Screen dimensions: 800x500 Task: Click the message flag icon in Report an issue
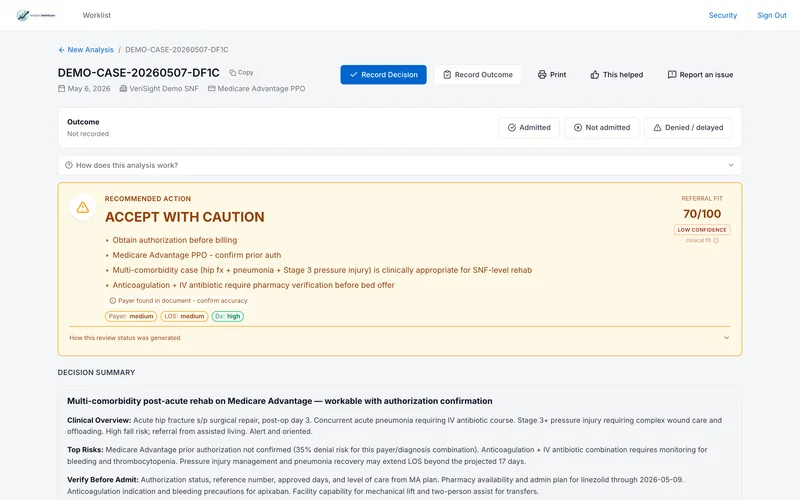(672, 74)
